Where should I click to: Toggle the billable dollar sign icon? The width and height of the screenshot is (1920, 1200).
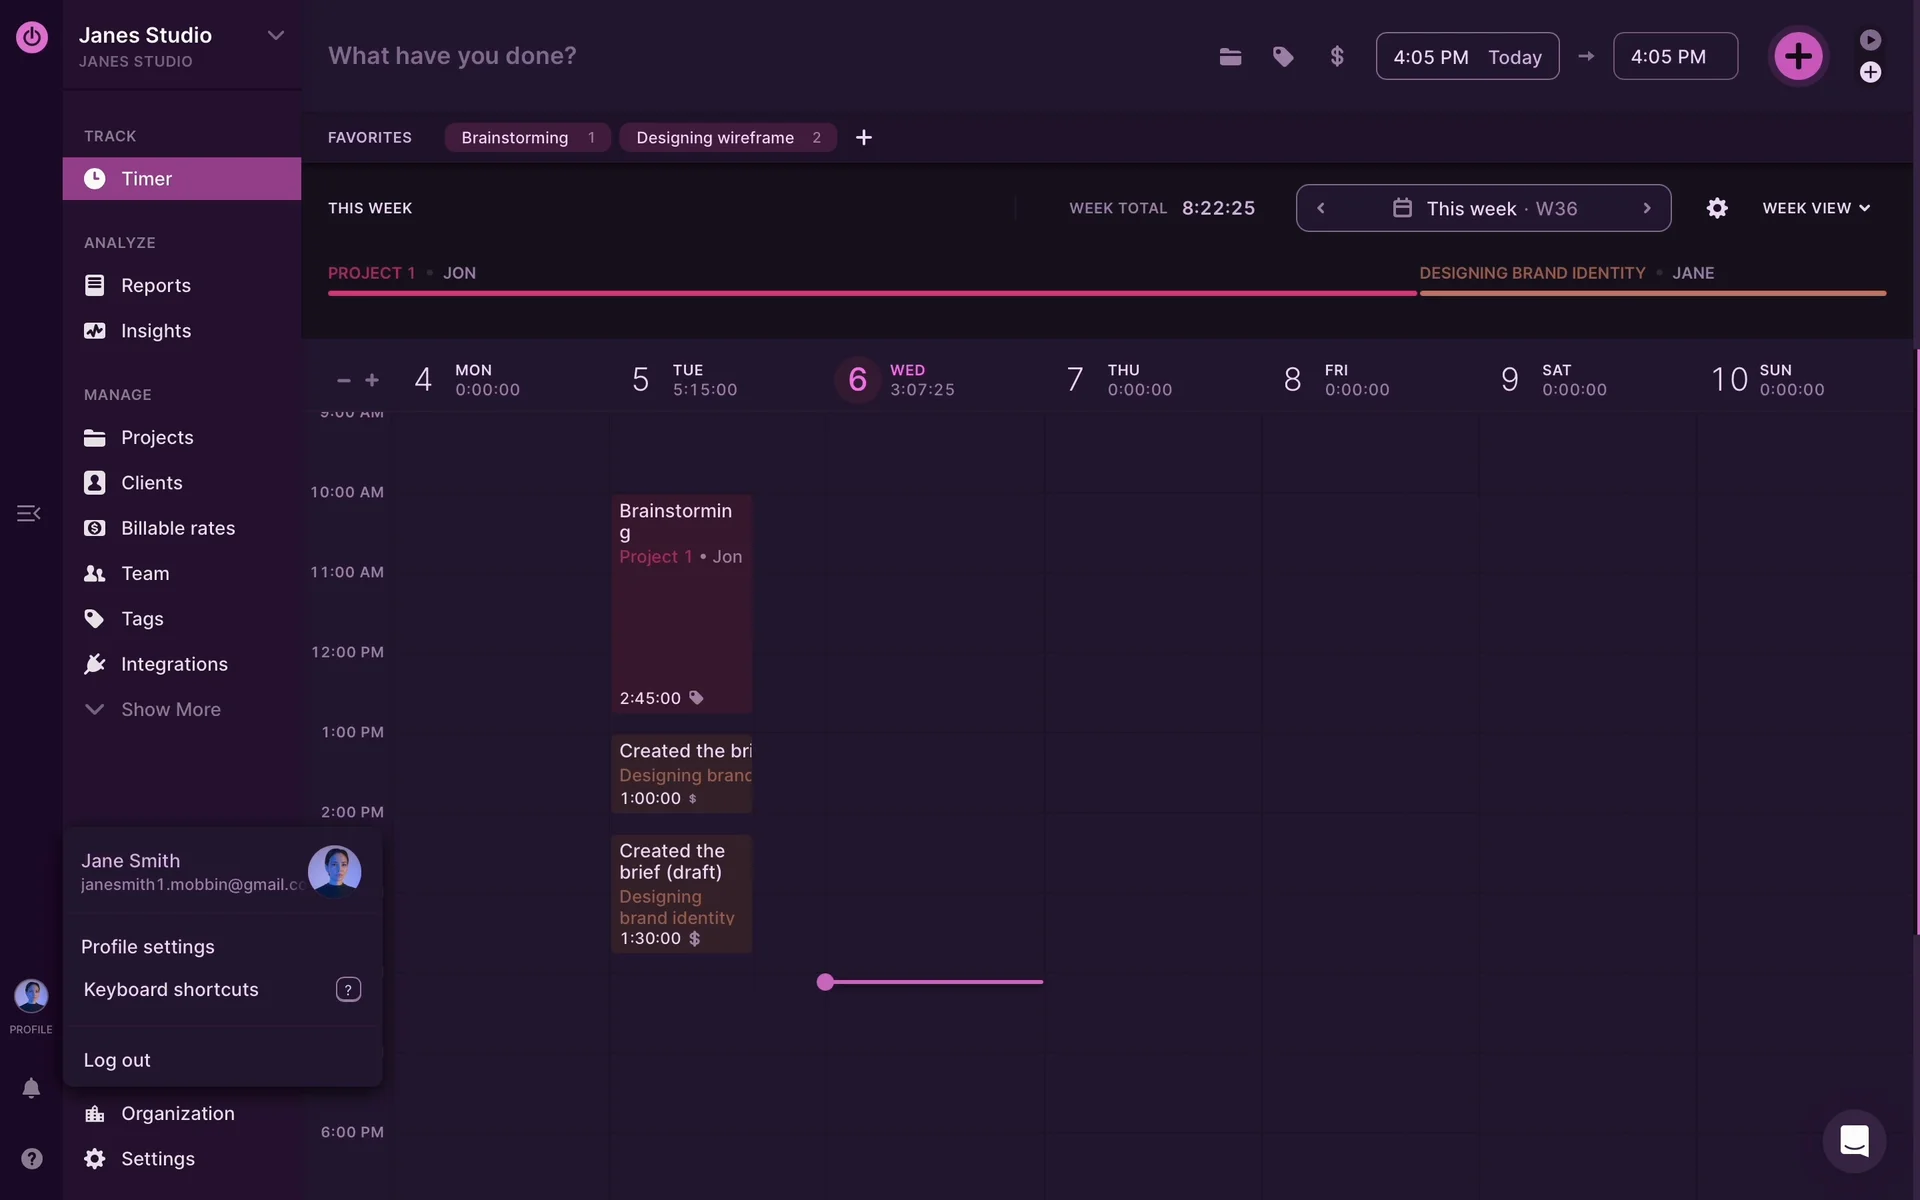coord(1337,57)
